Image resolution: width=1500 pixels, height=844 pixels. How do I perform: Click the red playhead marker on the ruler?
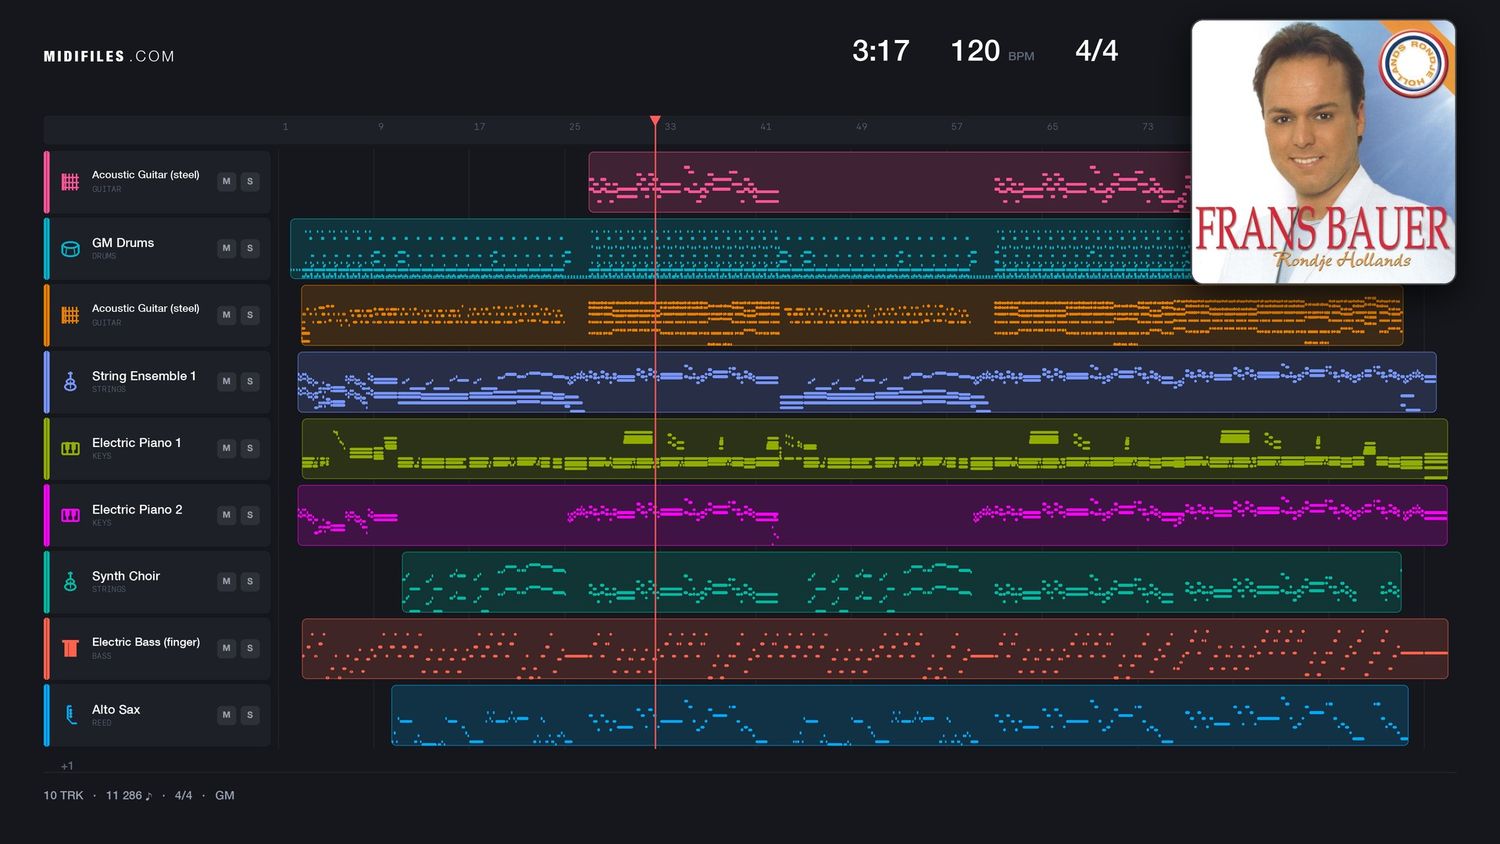click(x=655, y=121)
